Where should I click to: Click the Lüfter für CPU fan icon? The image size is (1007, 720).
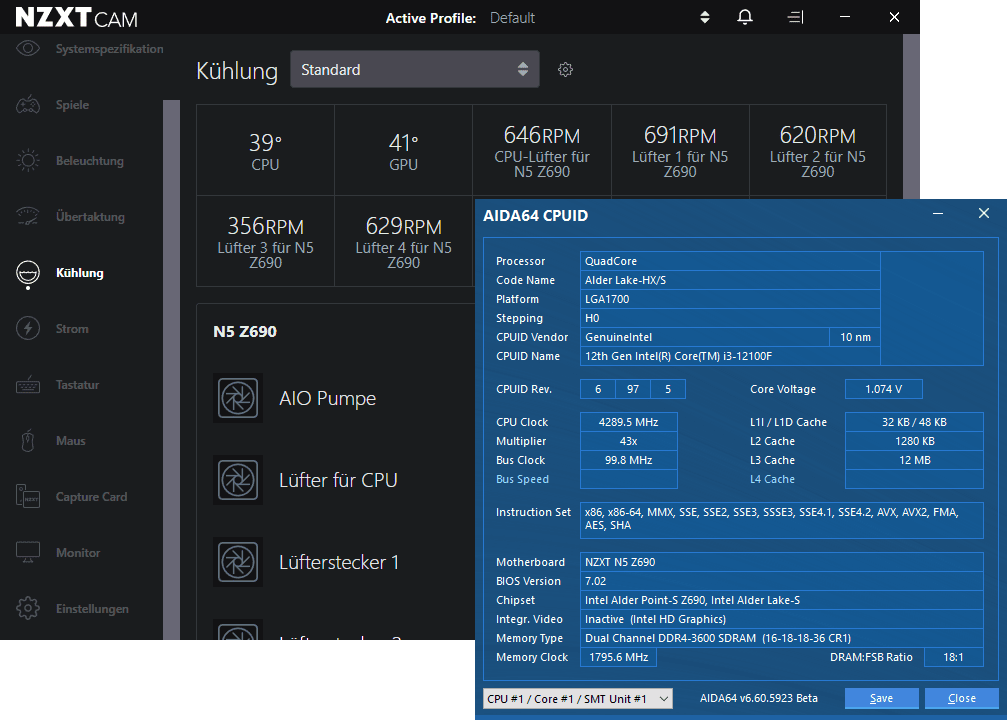238,480
